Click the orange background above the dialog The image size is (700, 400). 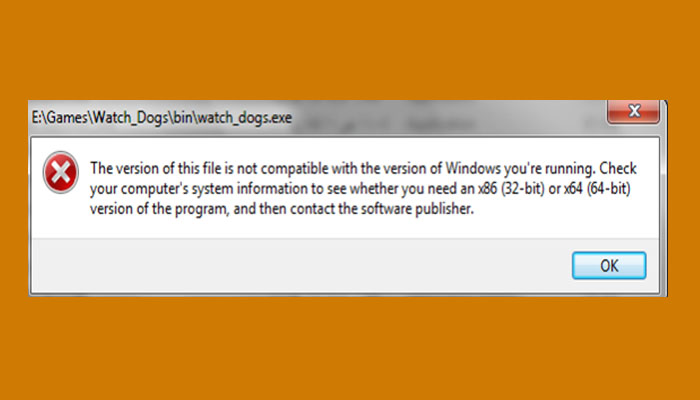350,50
